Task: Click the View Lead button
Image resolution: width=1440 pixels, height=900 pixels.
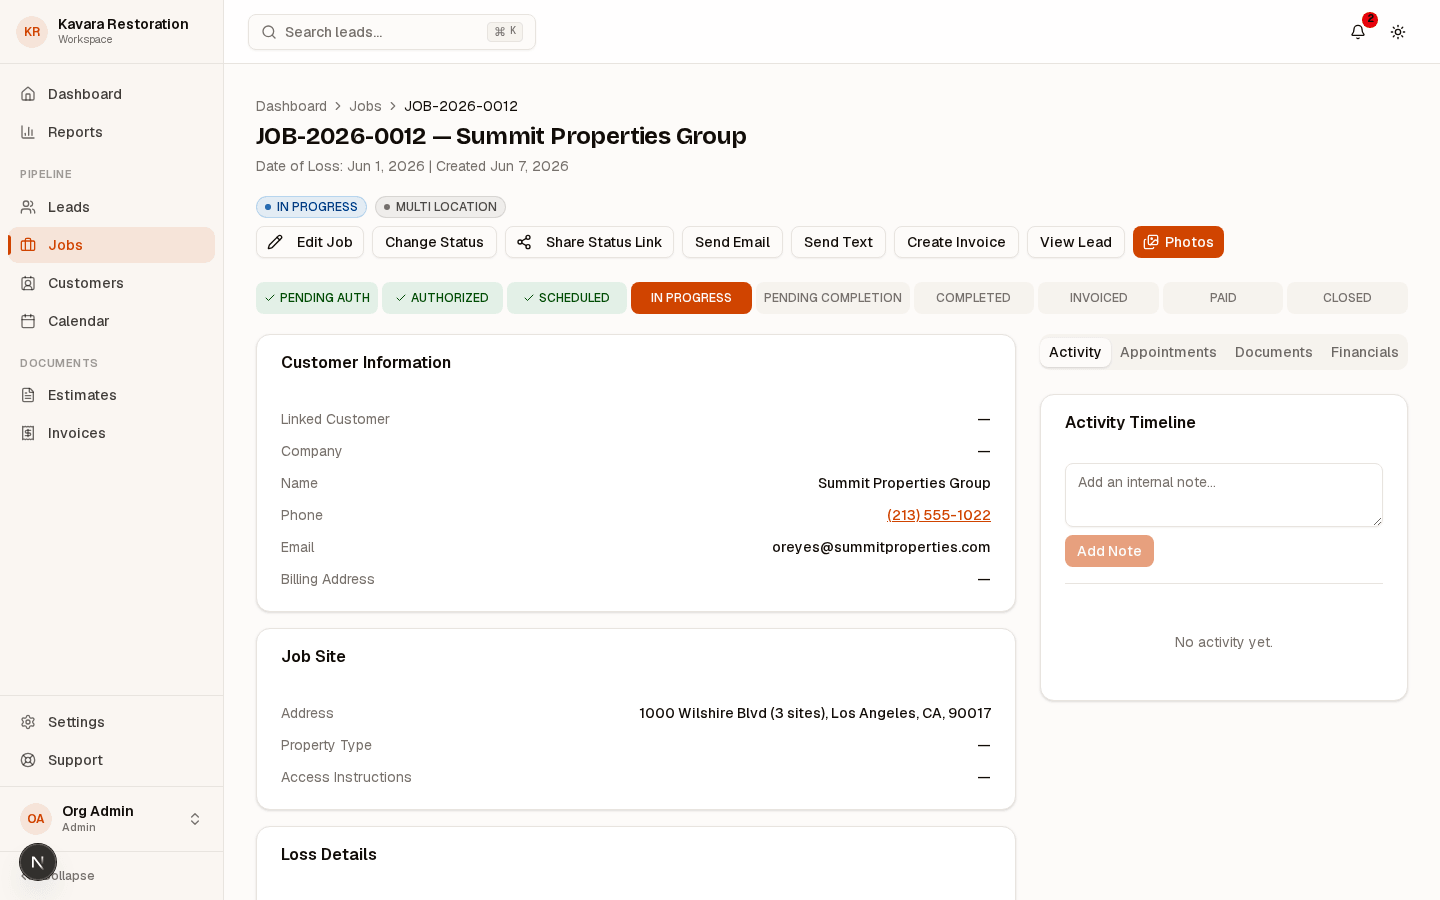Action: pyautogui.click(x=1076, y=242)
